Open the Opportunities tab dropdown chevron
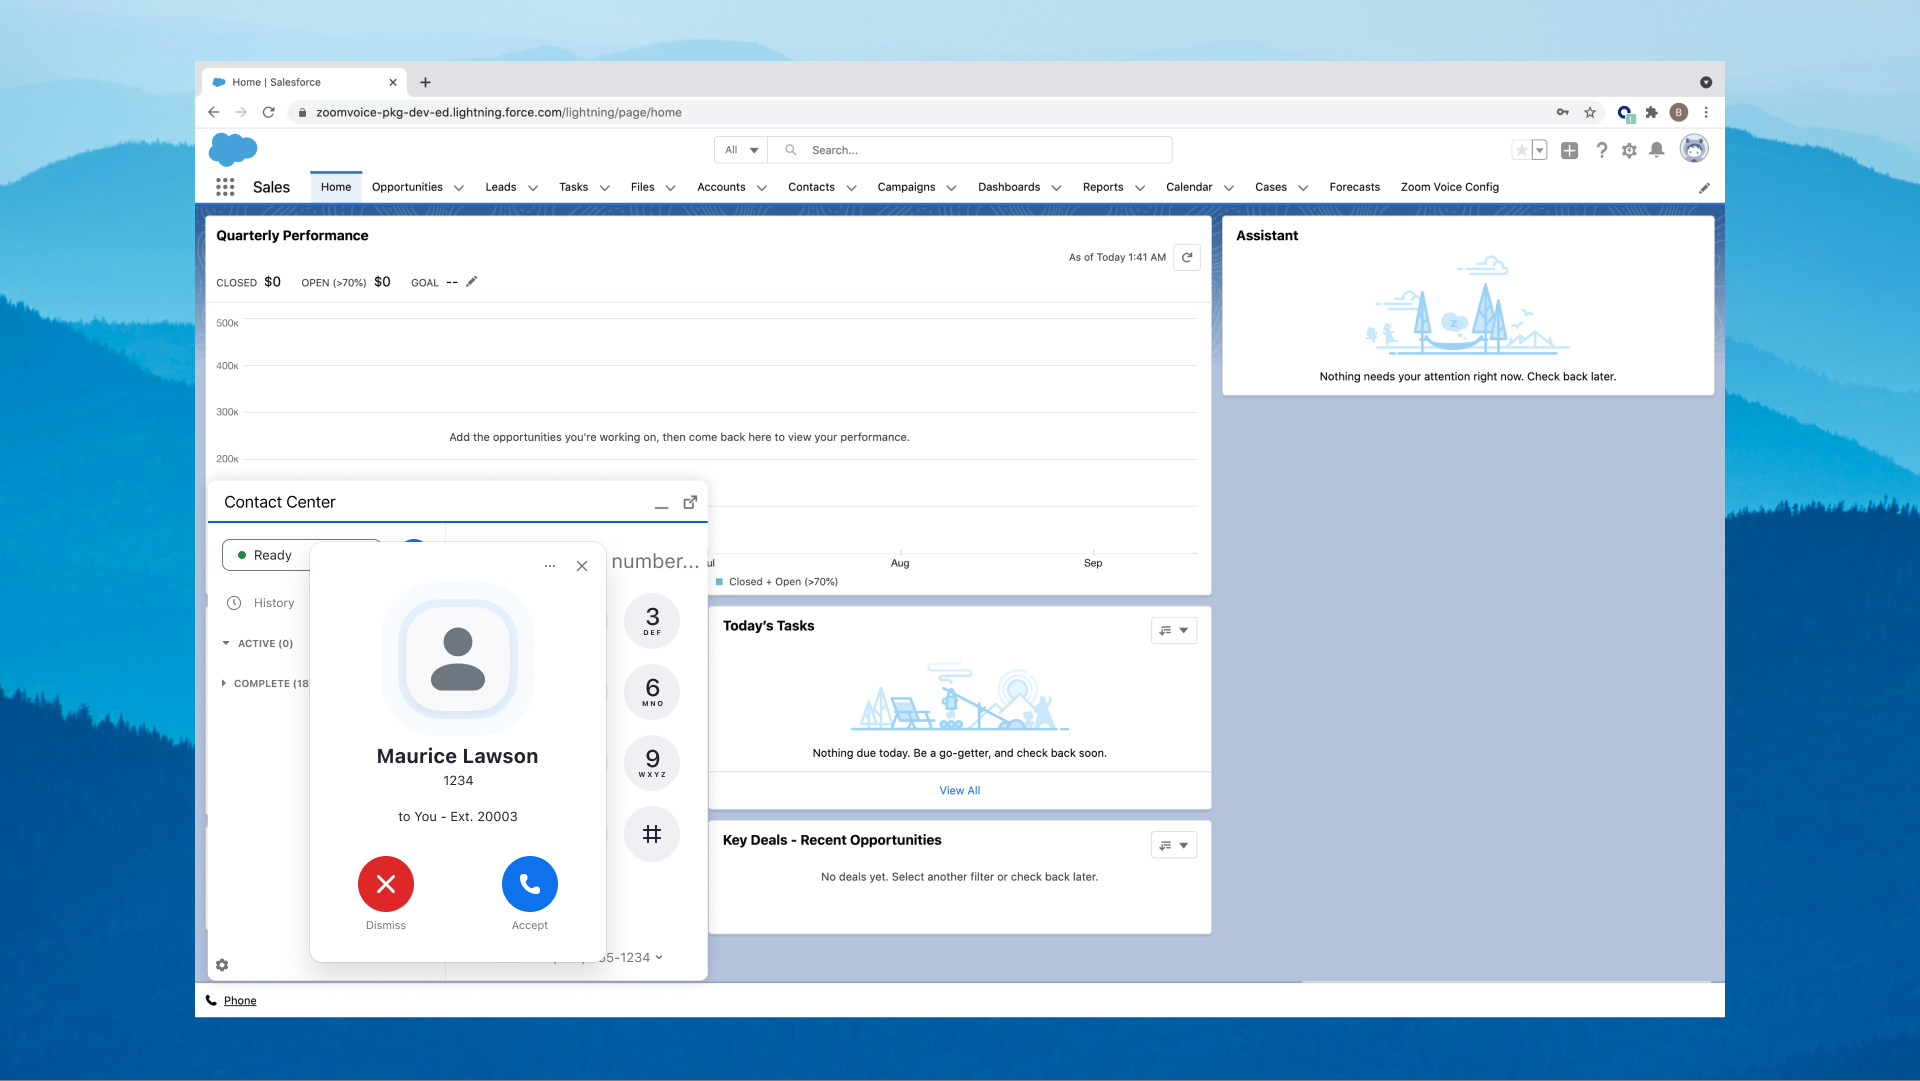This screenshot has height=1081, width=1920. pos(459,188)
